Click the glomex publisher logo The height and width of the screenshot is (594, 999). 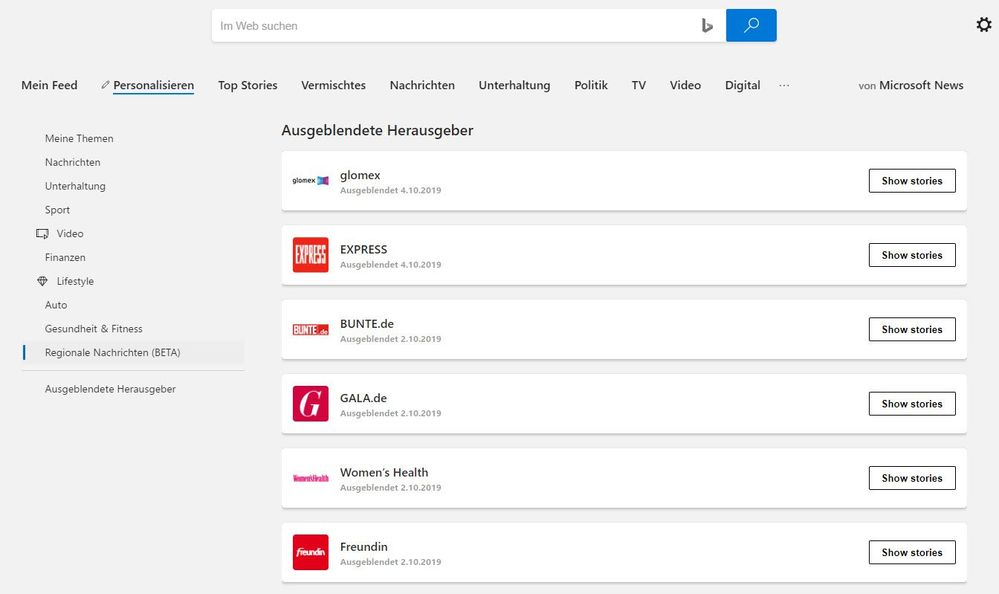tap(310, 181)
